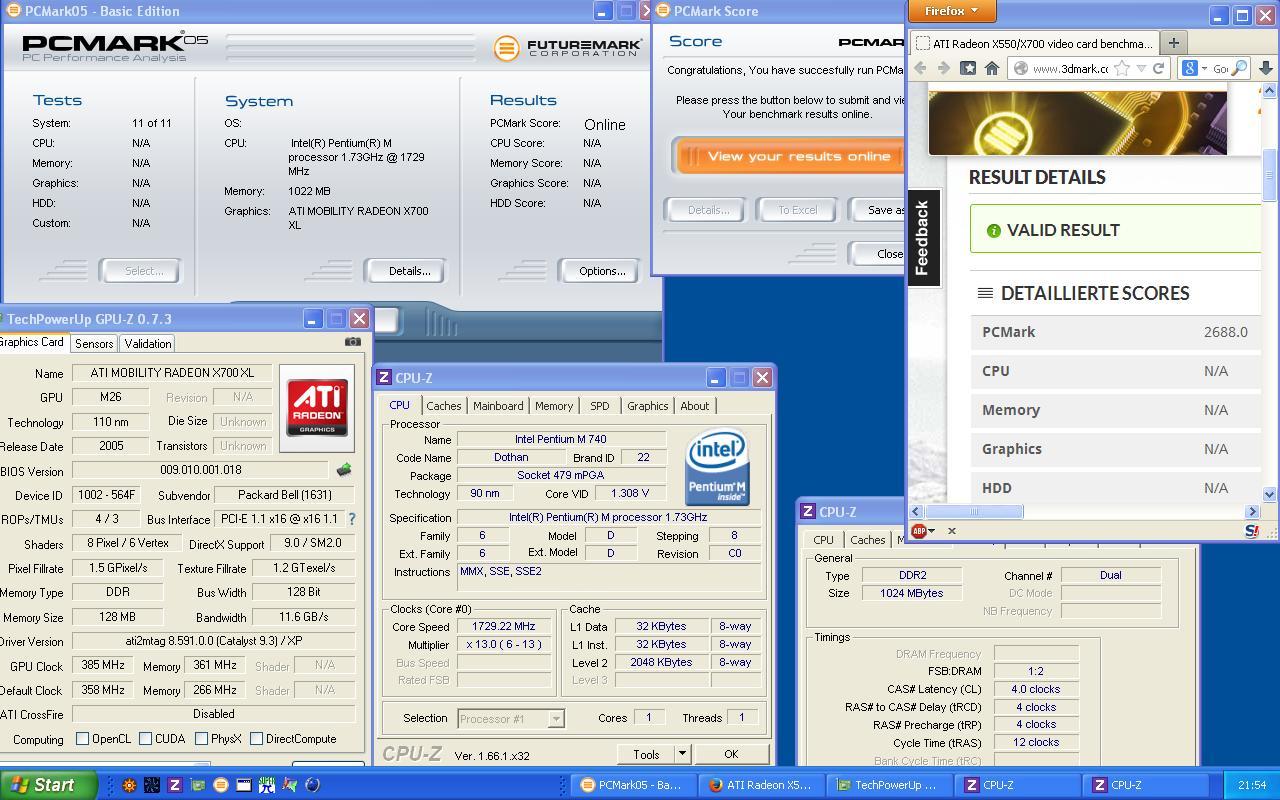
Task: Open the About tab in CPU-Z
Action: coord(694,406)
